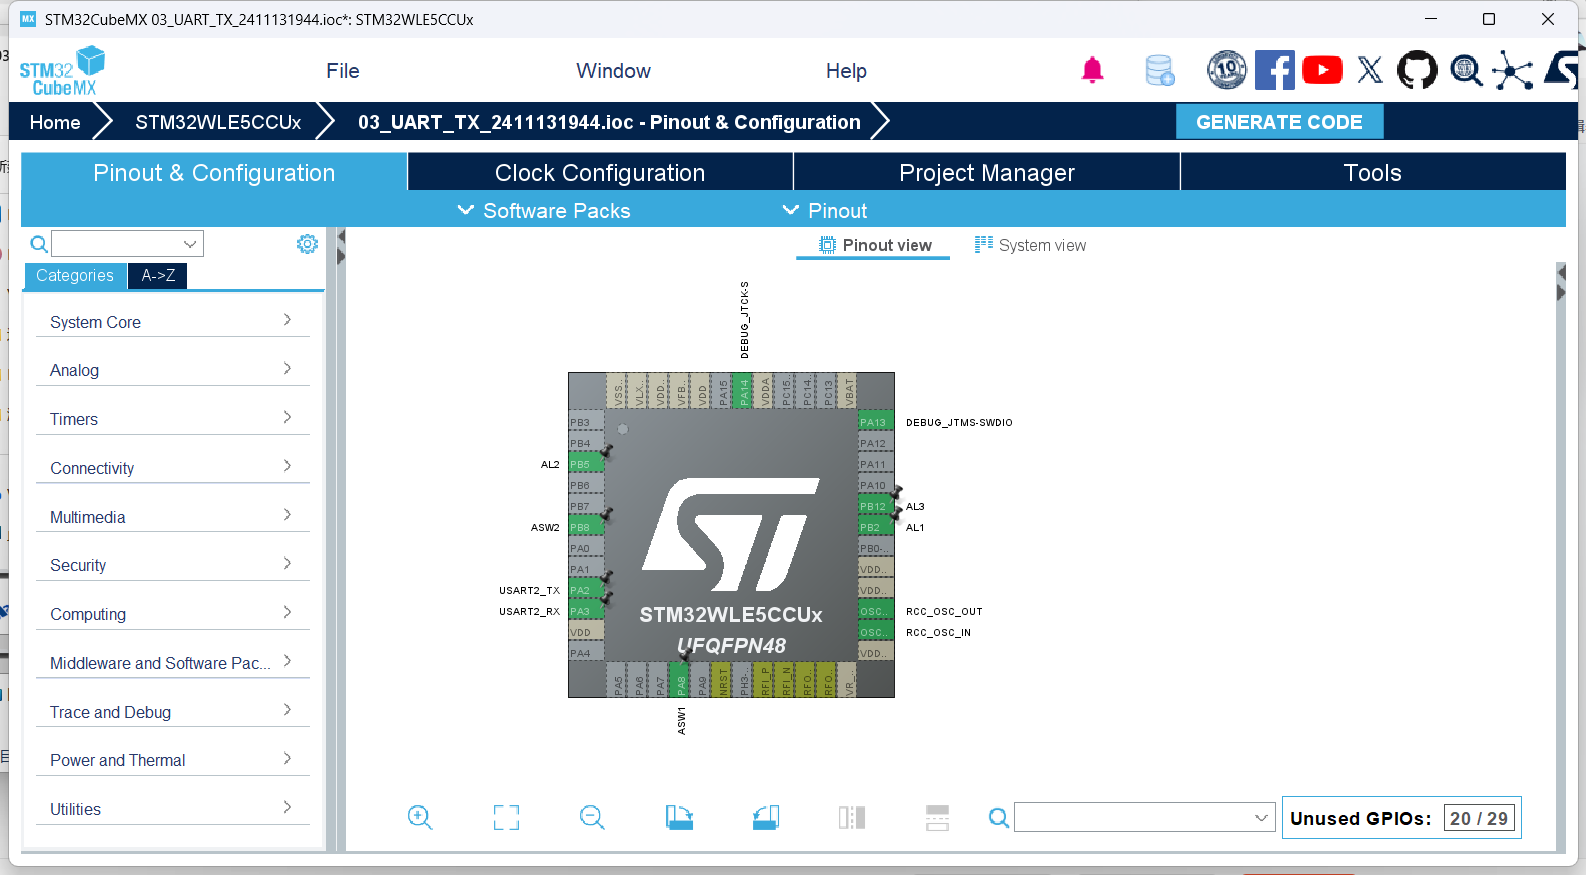This screenshot has height=875, width=1586.
Task: Open the File menu
Action: coord(342,71)
